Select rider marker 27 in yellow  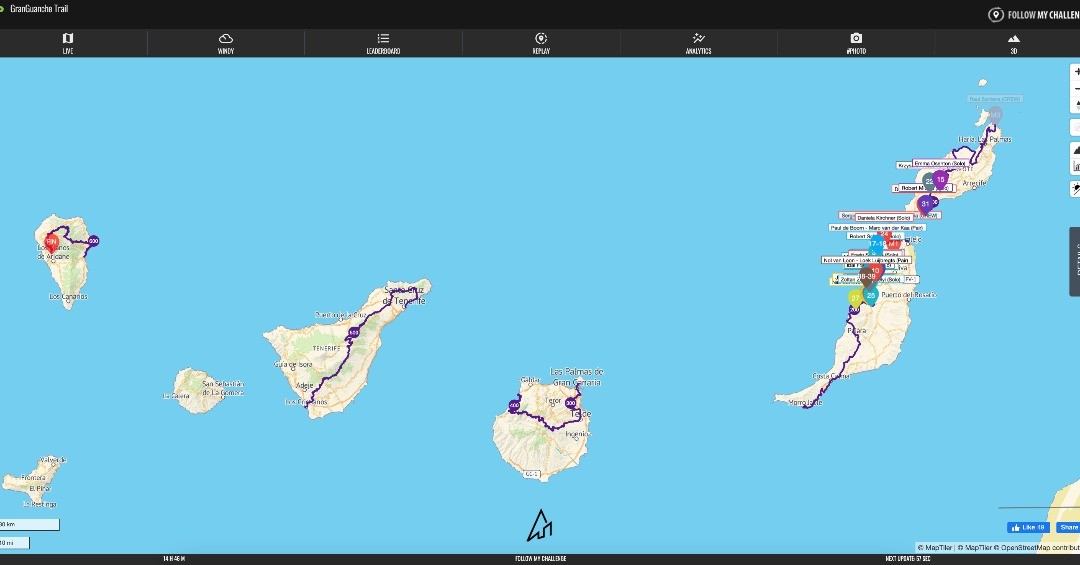point(855,298)
